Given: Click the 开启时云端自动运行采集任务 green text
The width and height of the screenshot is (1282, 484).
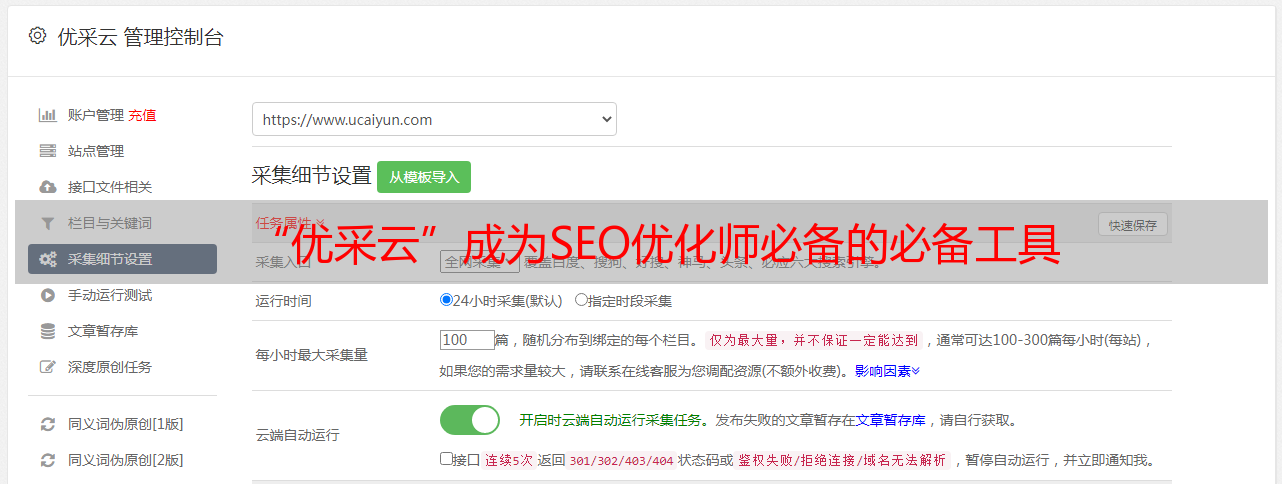Looking at the screenshot, I should [x=612, y=420].
